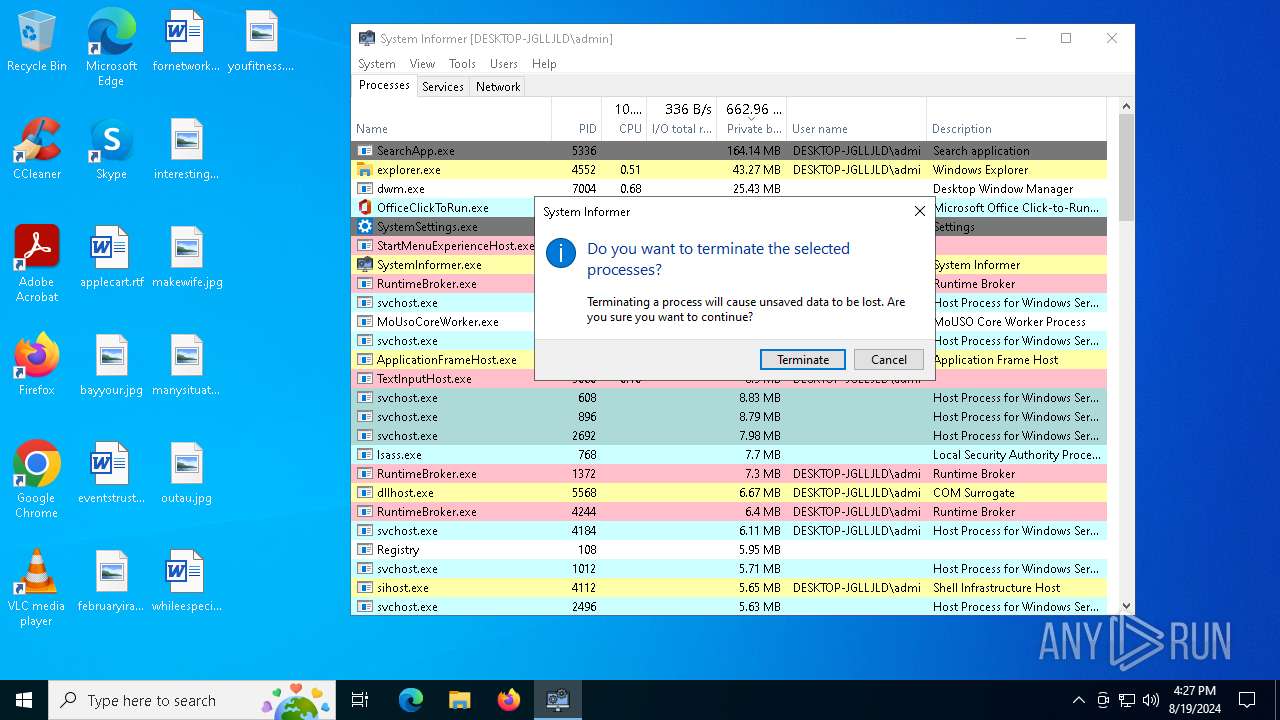Select the applecart.rtf desktop file
This screenshot has width=1280, height=720.
pos(111,257)
